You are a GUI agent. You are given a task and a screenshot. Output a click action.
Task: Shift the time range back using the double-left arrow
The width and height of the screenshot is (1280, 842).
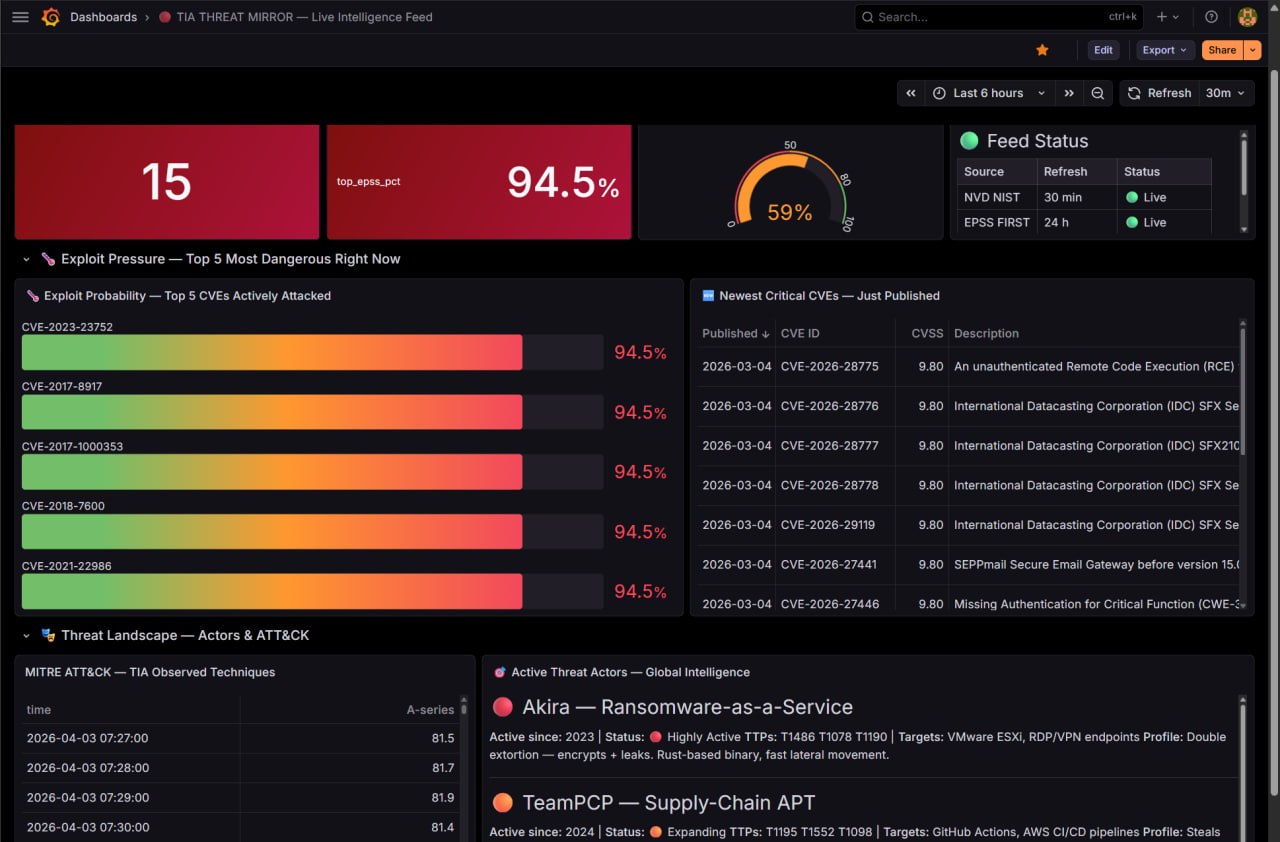[x=911, y=92]
